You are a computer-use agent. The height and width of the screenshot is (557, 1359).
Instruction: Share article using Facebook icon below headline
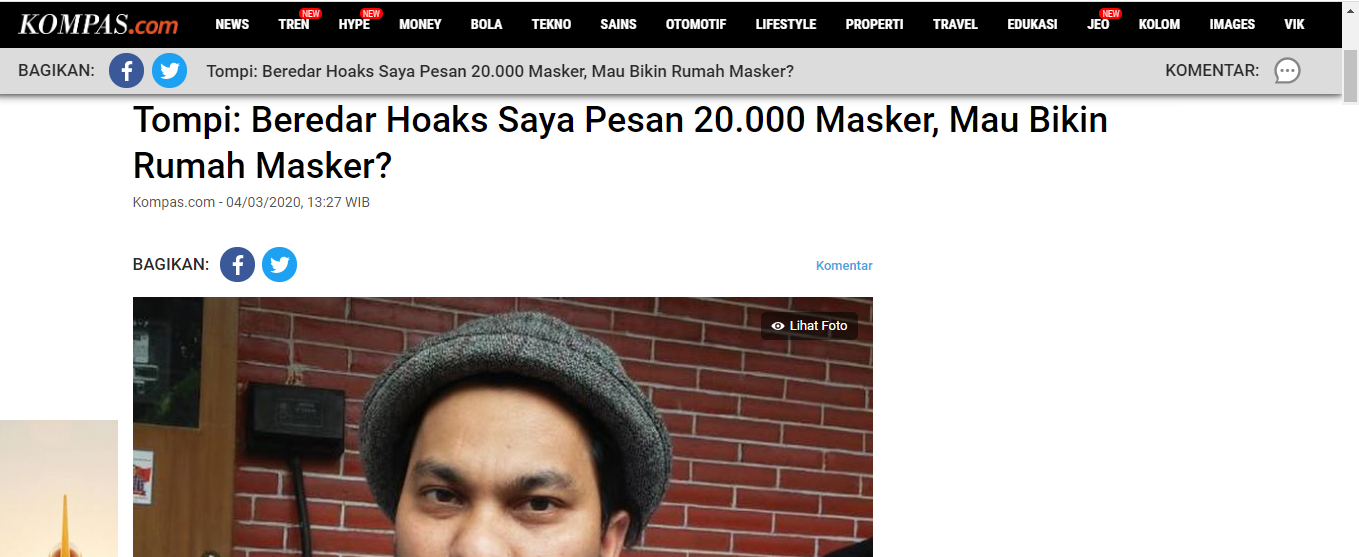[237, 265]
